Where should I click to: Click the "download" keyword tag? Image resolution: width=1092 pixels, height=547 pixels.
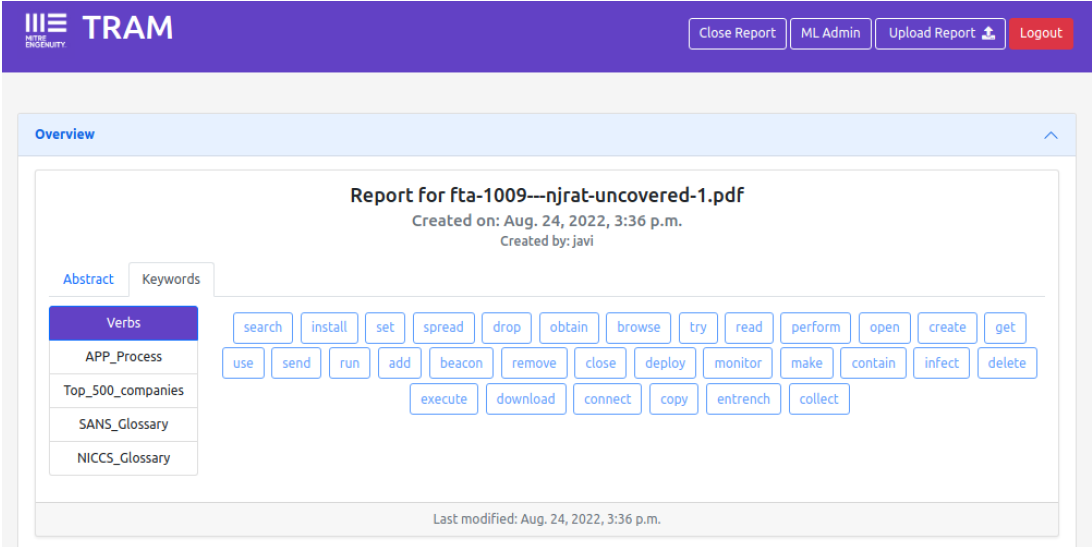tap(526, 399)
